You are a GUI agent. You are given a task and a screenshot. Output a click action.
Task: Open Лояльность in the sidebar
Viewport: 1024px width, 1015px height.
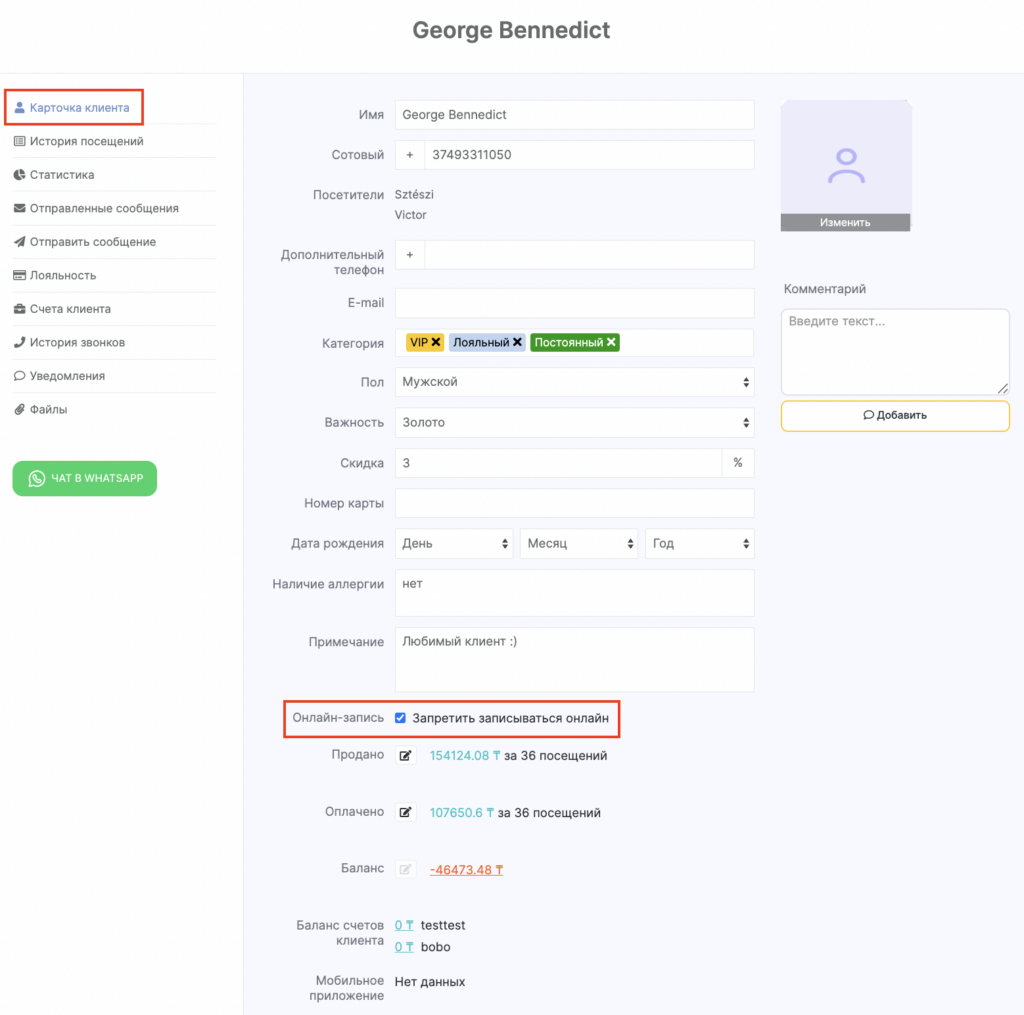[x=62, y=275]
